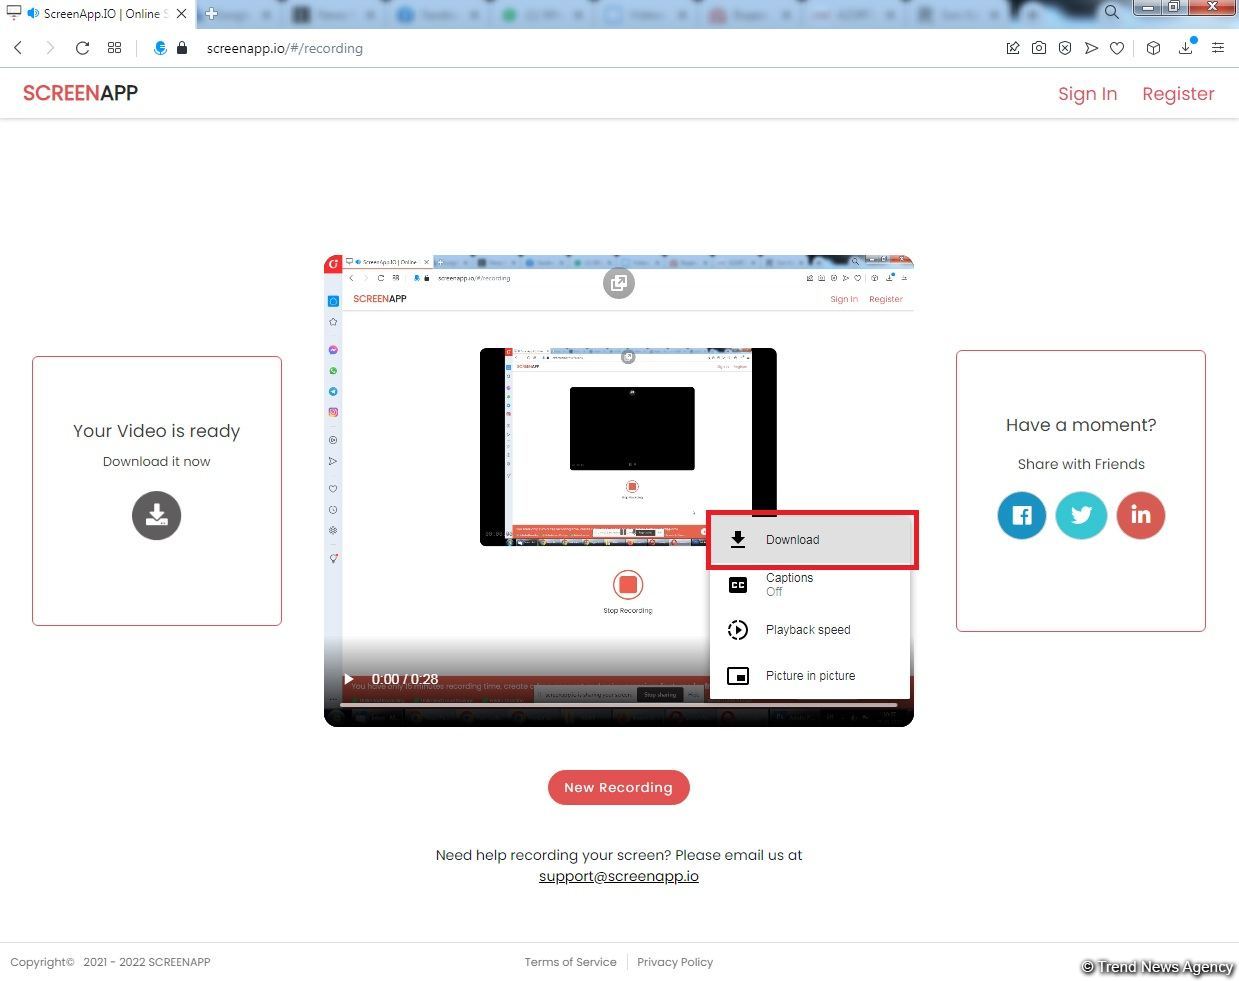Open the extensions cube icon
1239x981 pixels.
(x=1153, y=48)
